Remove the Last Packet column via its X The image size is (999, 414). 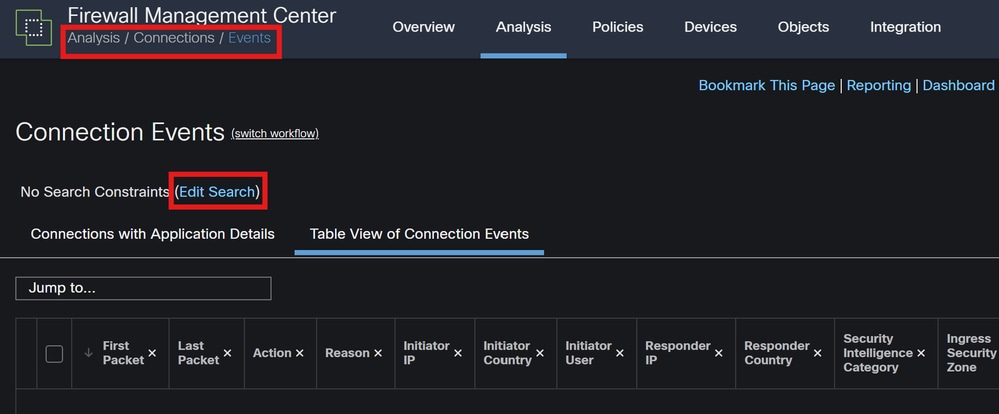coord(227,353)
